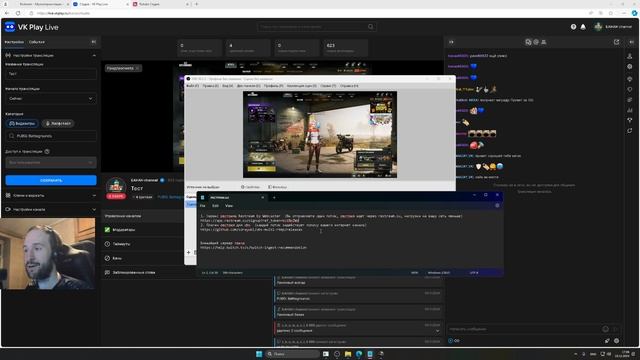Close the Предпросмотр chip with its x
This screenshot has width=640, height=360.
138,69
